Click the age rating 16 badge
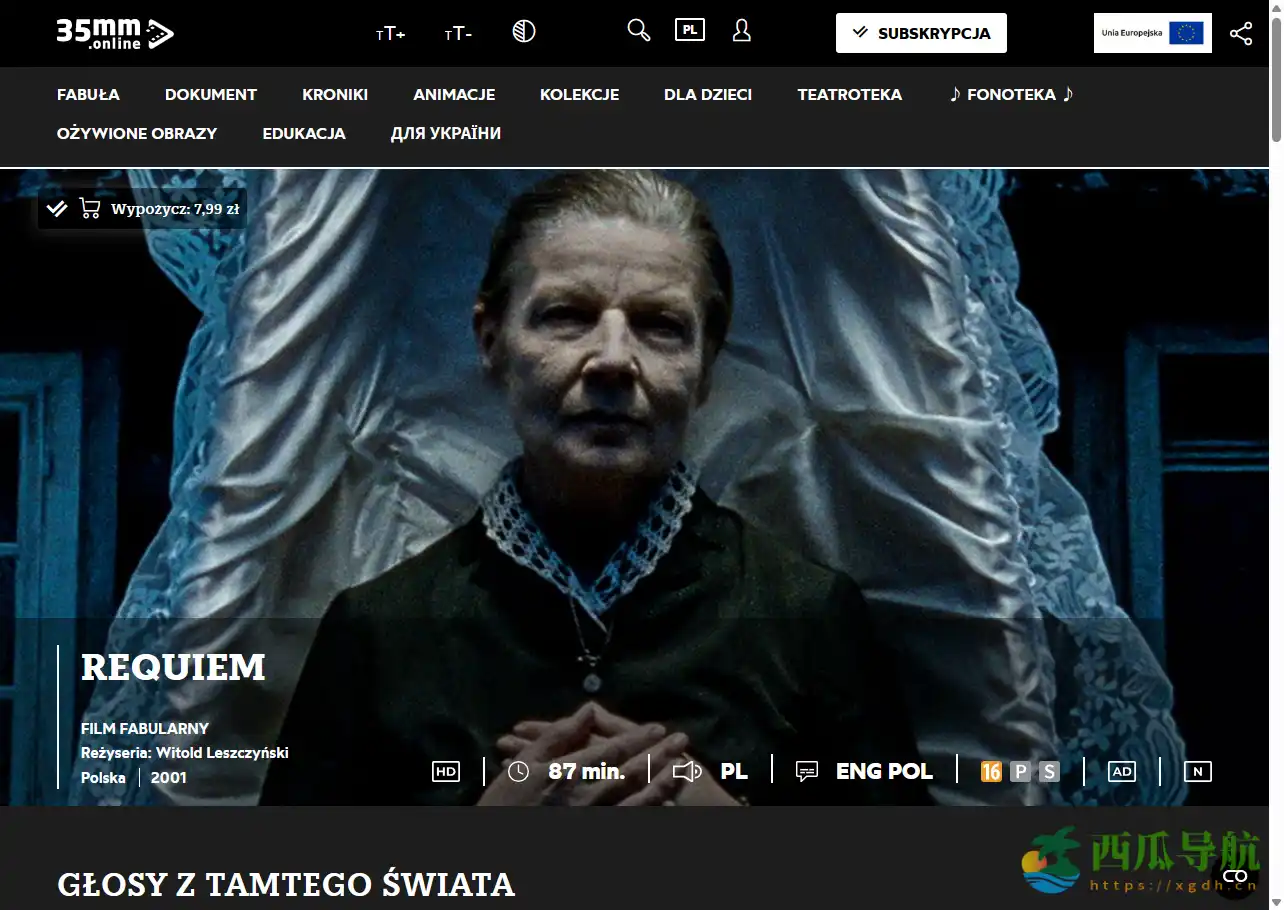 (x=991, y=771)
